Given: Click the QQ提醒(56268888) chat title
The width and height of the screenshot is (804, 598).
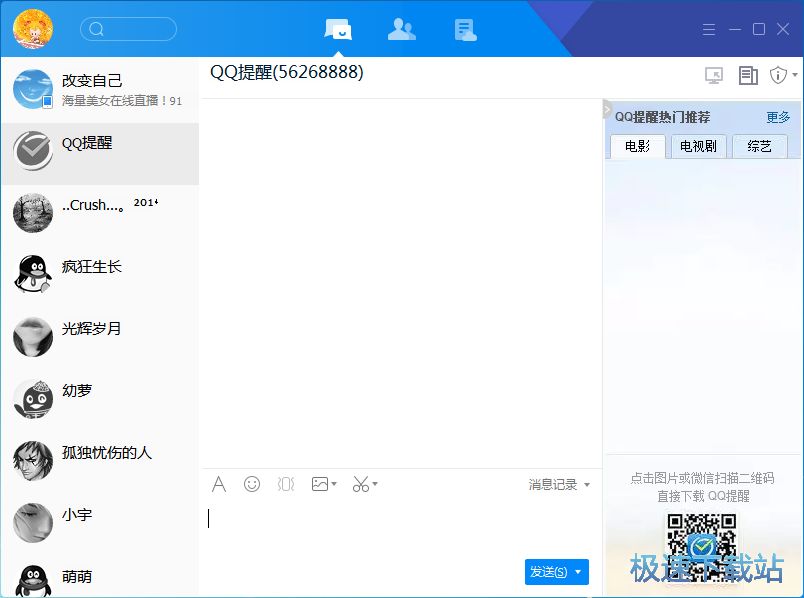Looking at the screenshot, I should click(x=287, y=72).
